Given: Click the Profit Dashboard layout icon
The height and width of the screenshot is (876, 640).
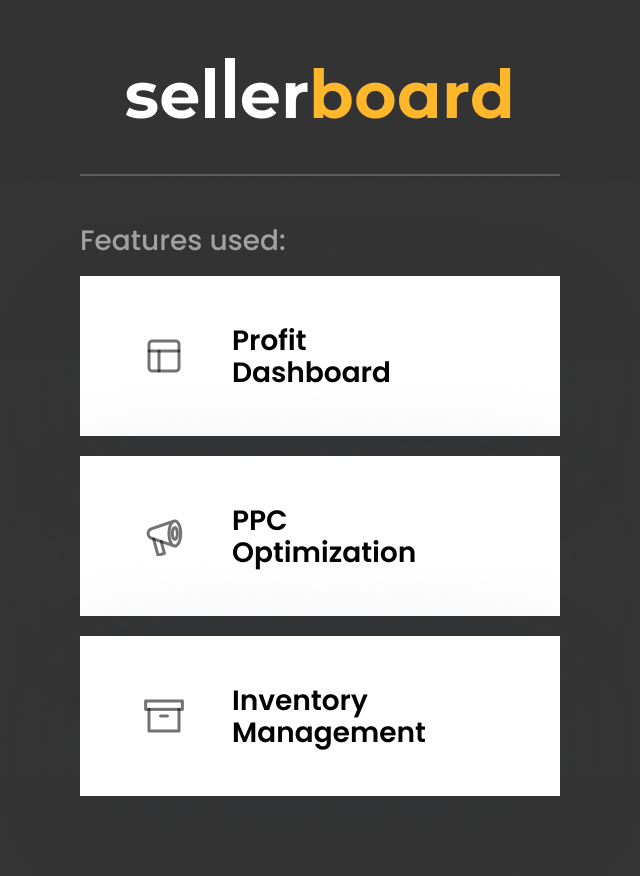Looking at the screenshot, I should coord(164,356).
